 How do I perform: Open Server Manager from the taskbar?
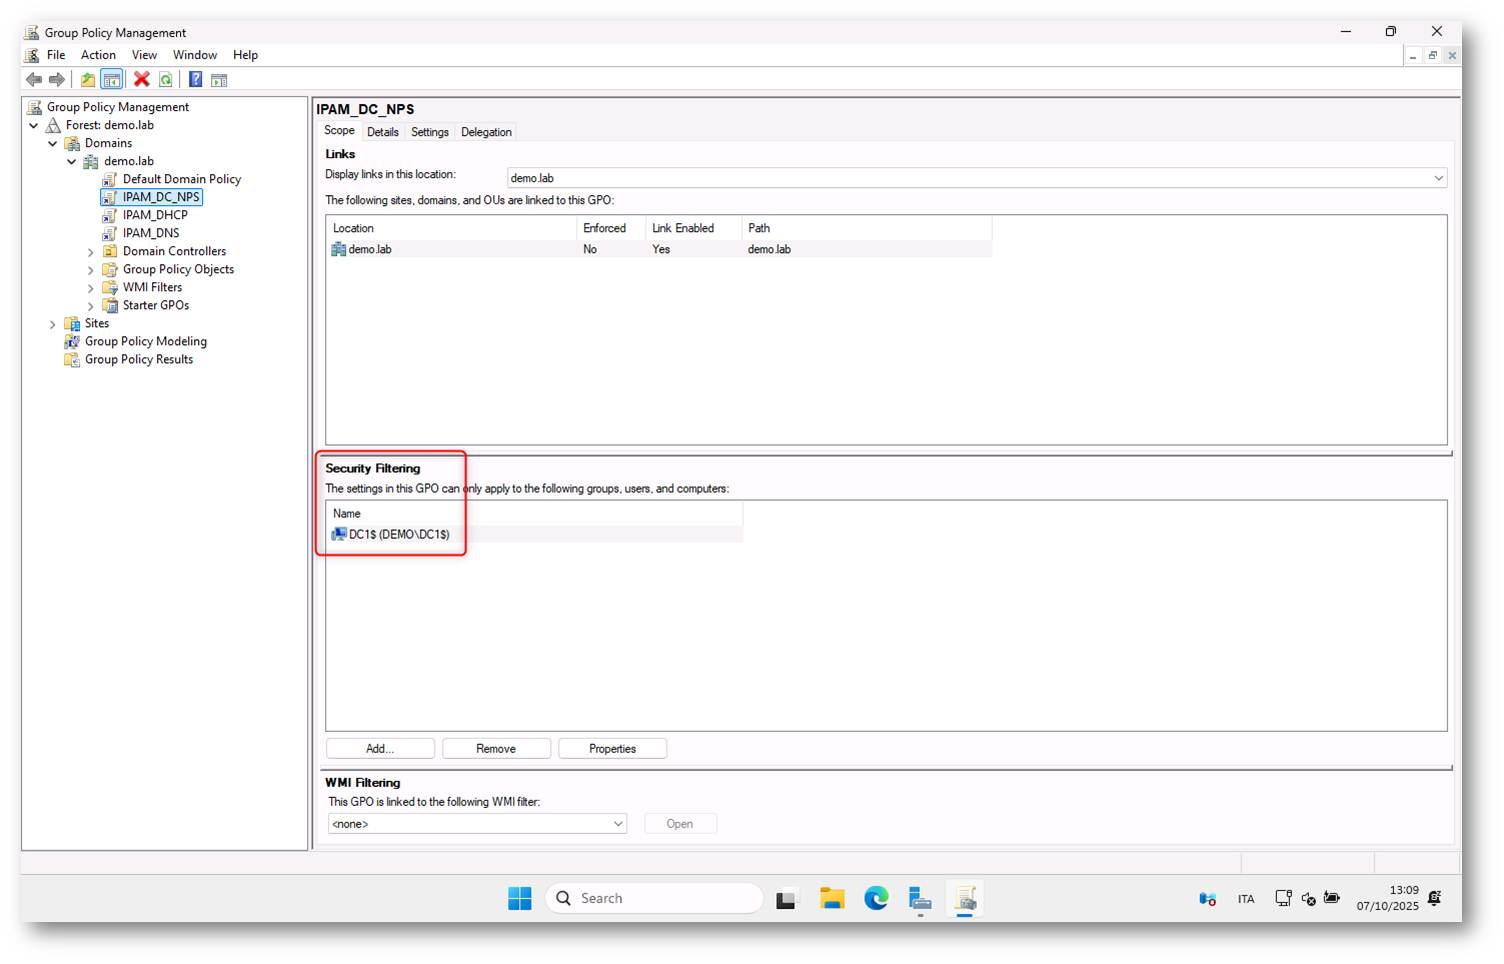(920, 898)
